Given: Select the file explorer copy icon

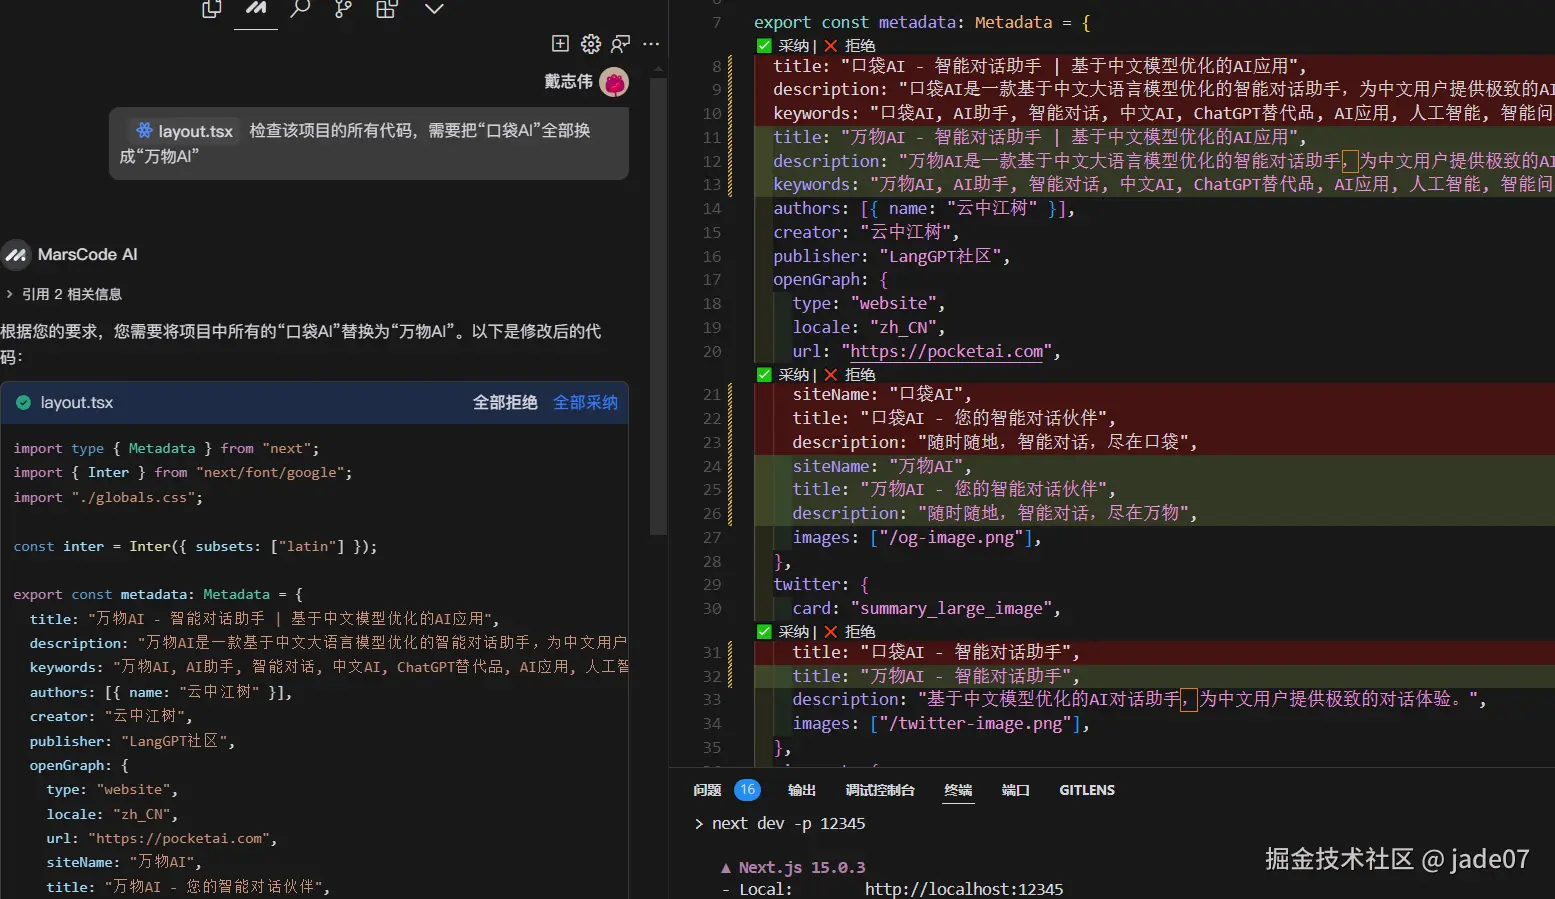Looking at the screenshot, I should [x=211, y=8].
